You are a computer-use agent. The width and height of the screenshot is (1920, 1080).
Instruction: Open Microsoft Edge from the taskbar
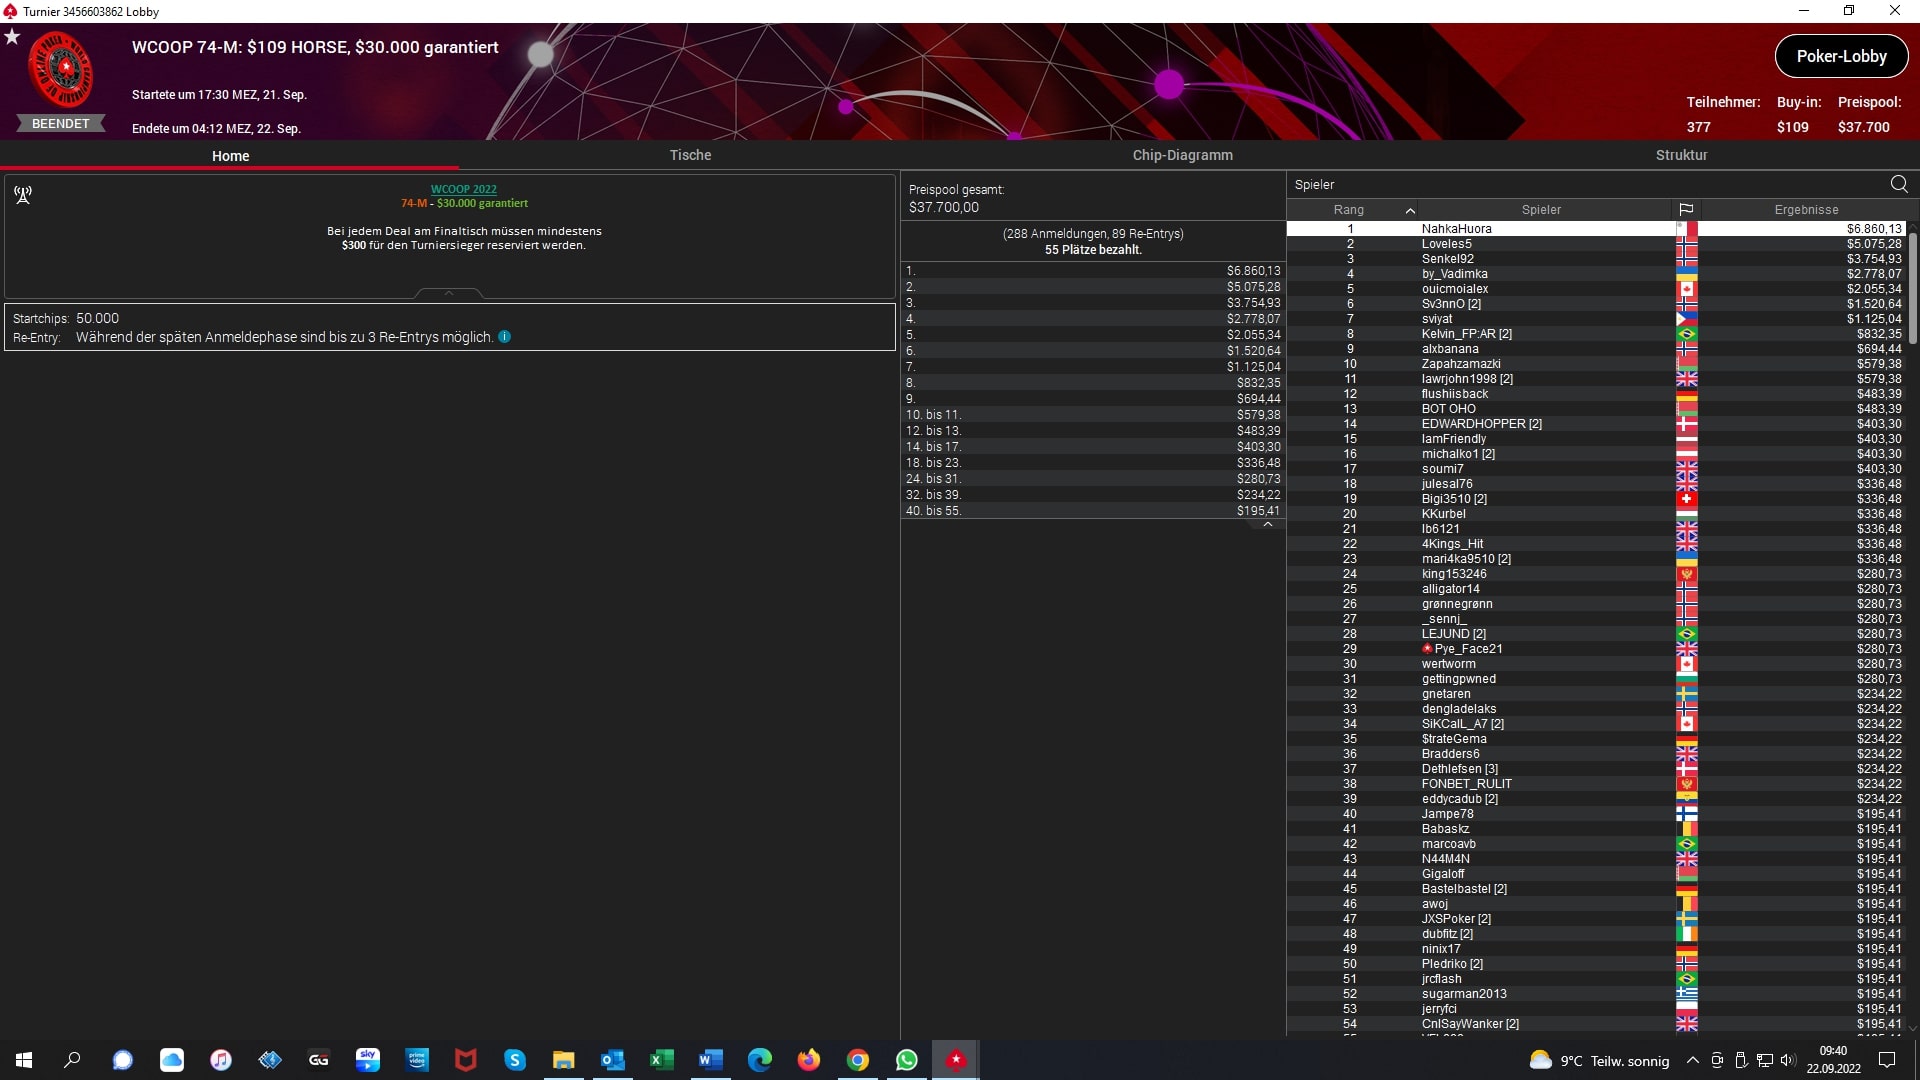[x=760, y=1060]
